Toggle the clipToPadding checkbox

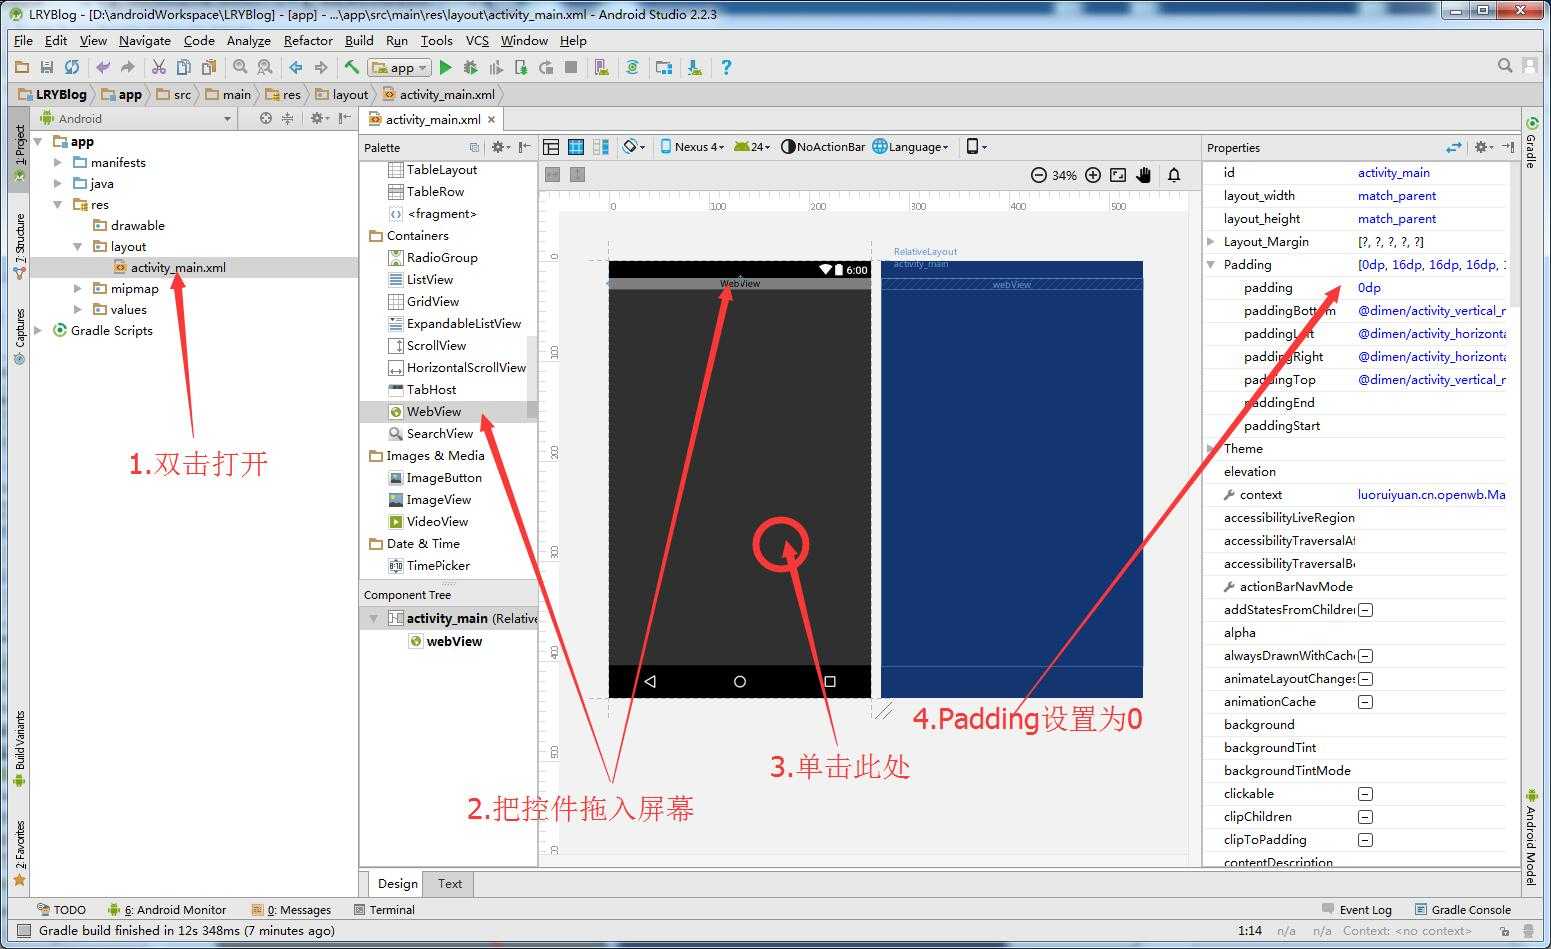(1365, 840)
